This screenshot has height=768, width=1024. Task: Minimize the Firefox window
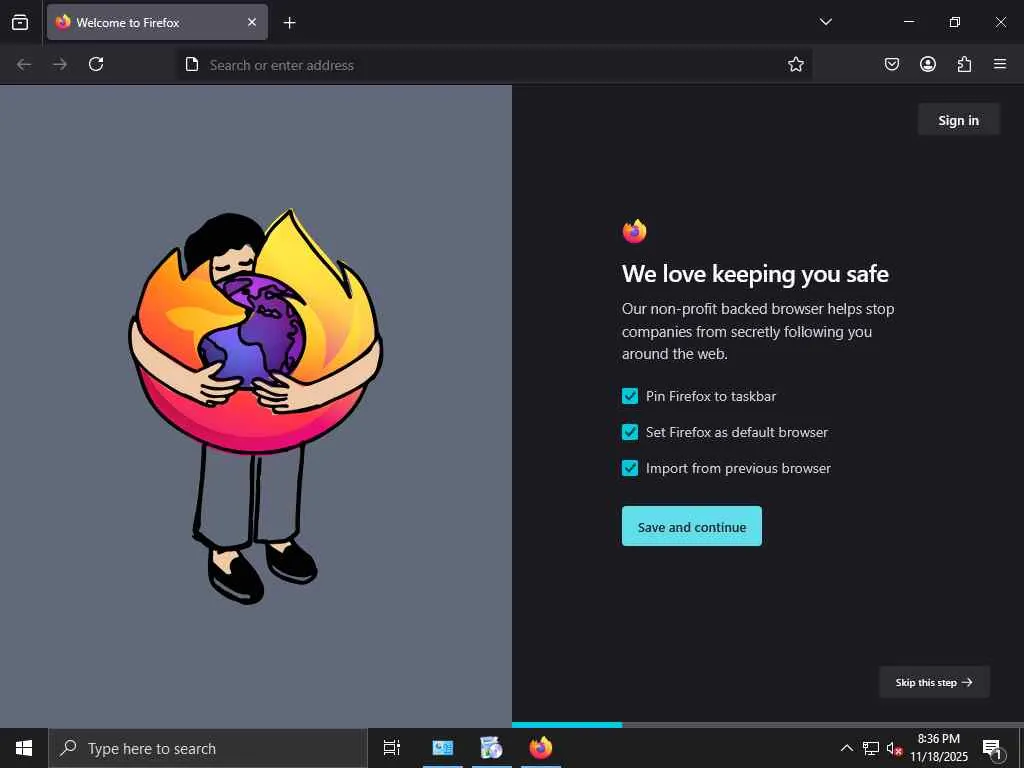pos(908,22)
